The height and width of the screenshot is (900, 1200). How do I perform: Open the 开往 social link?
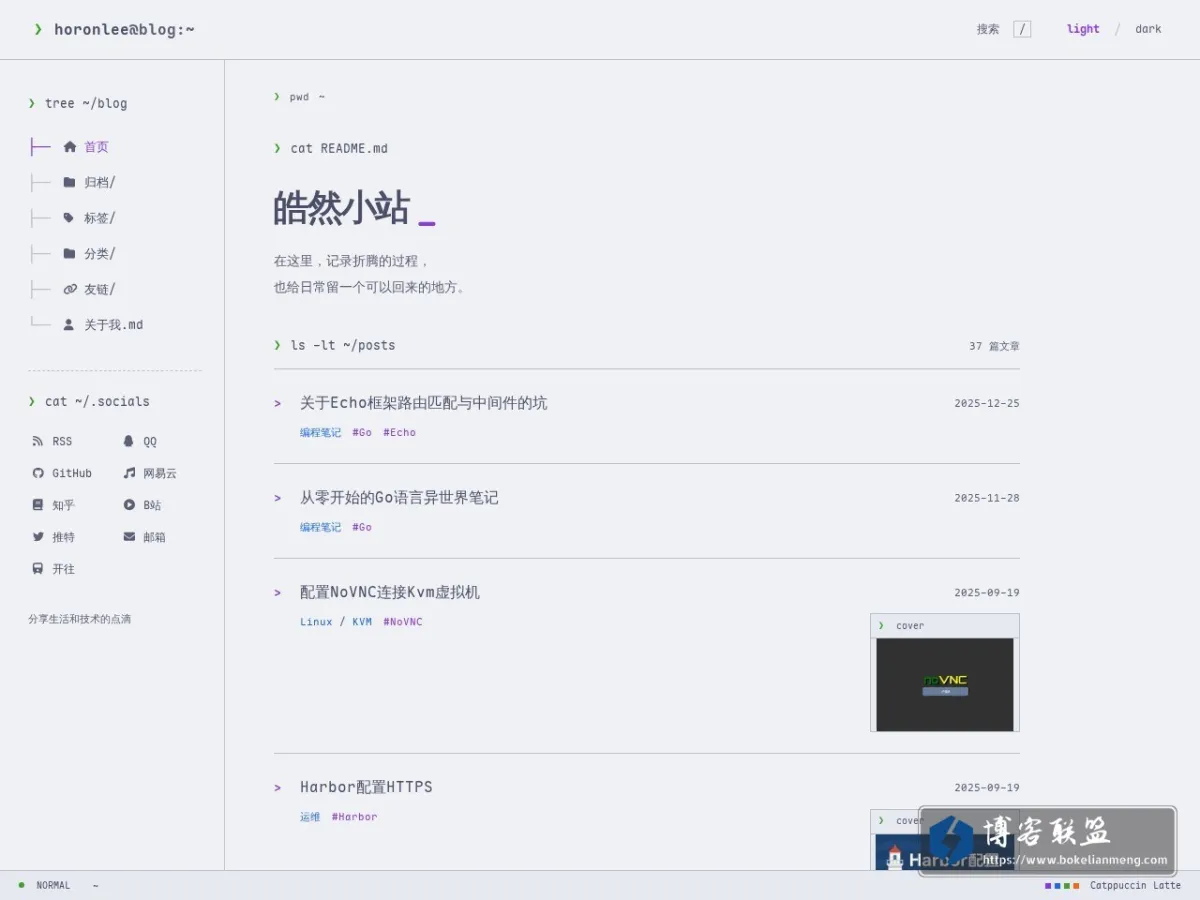[53, 569]
